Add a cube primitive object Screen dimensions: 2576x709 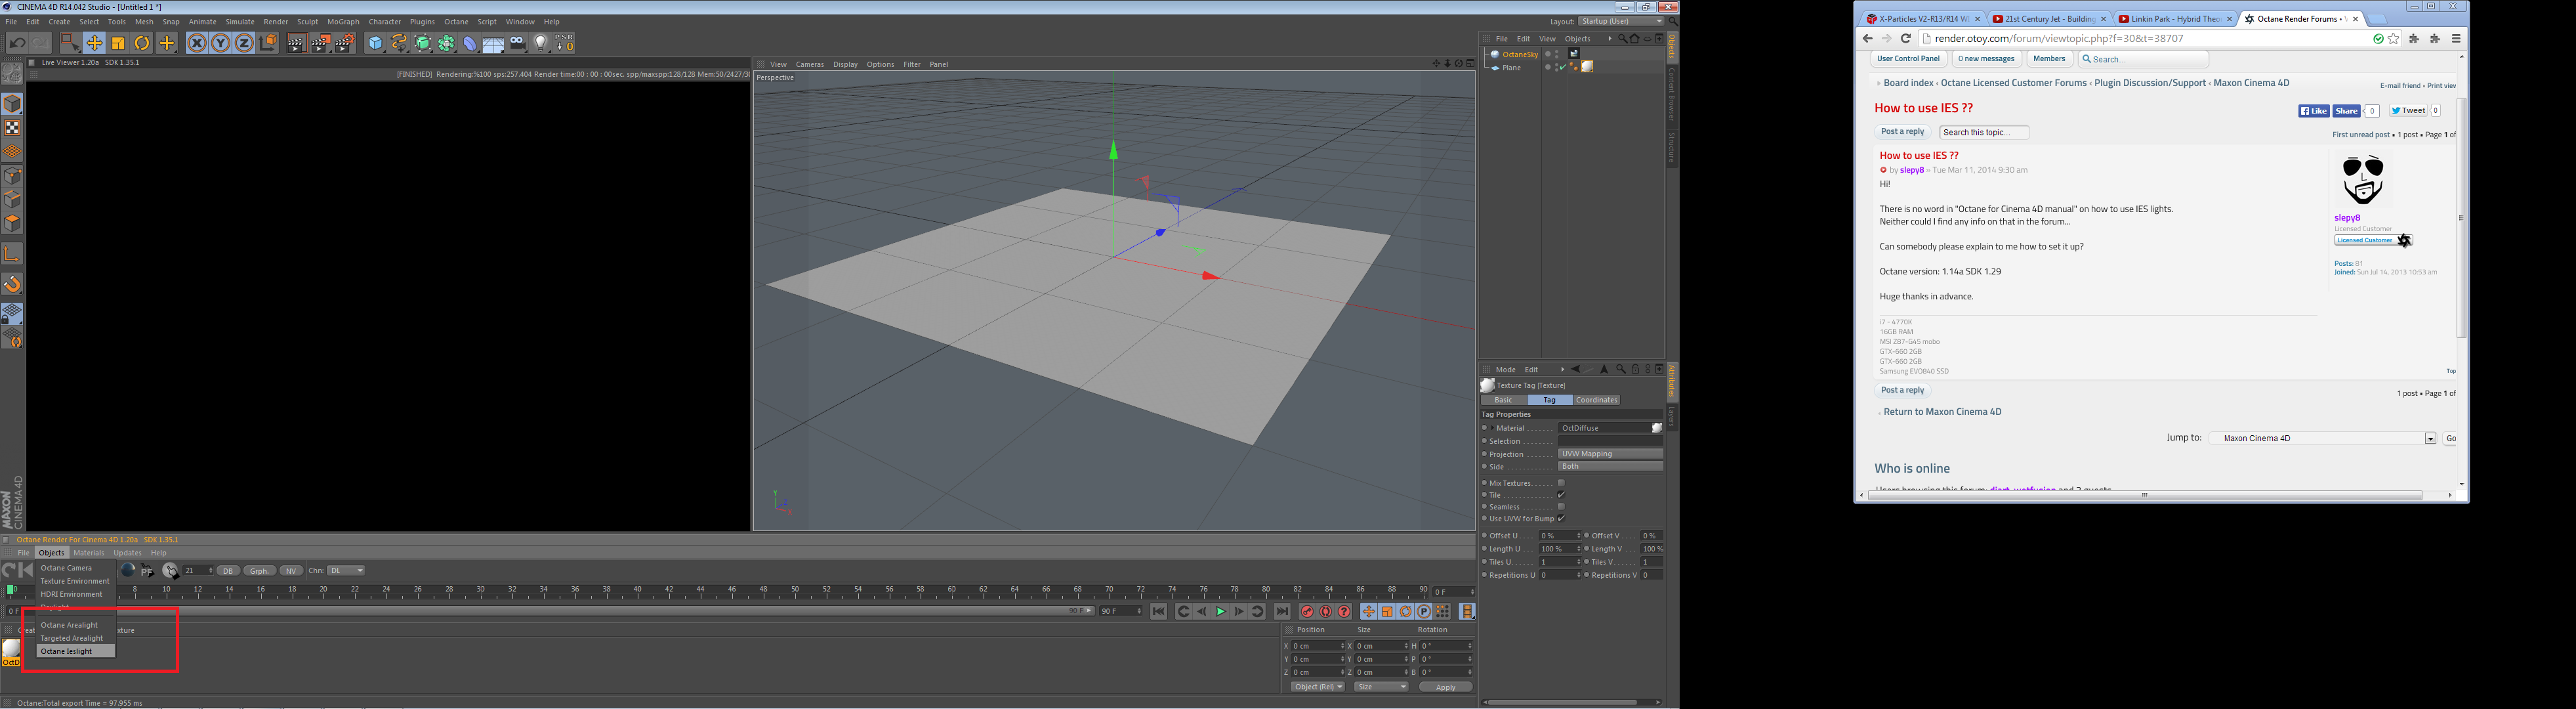click(375, 43)
